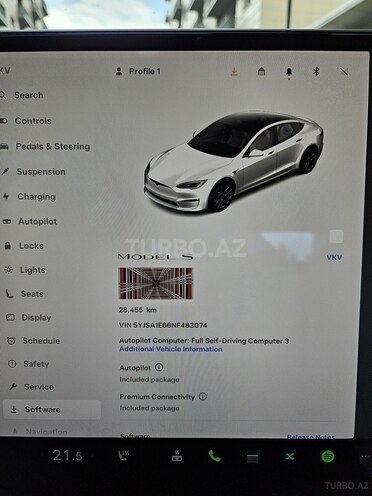Tap the alert icon beside Safety
Image resolution: width=372 pixels, height=496 pixels.
pyautogui.click(x=12, y=364)
